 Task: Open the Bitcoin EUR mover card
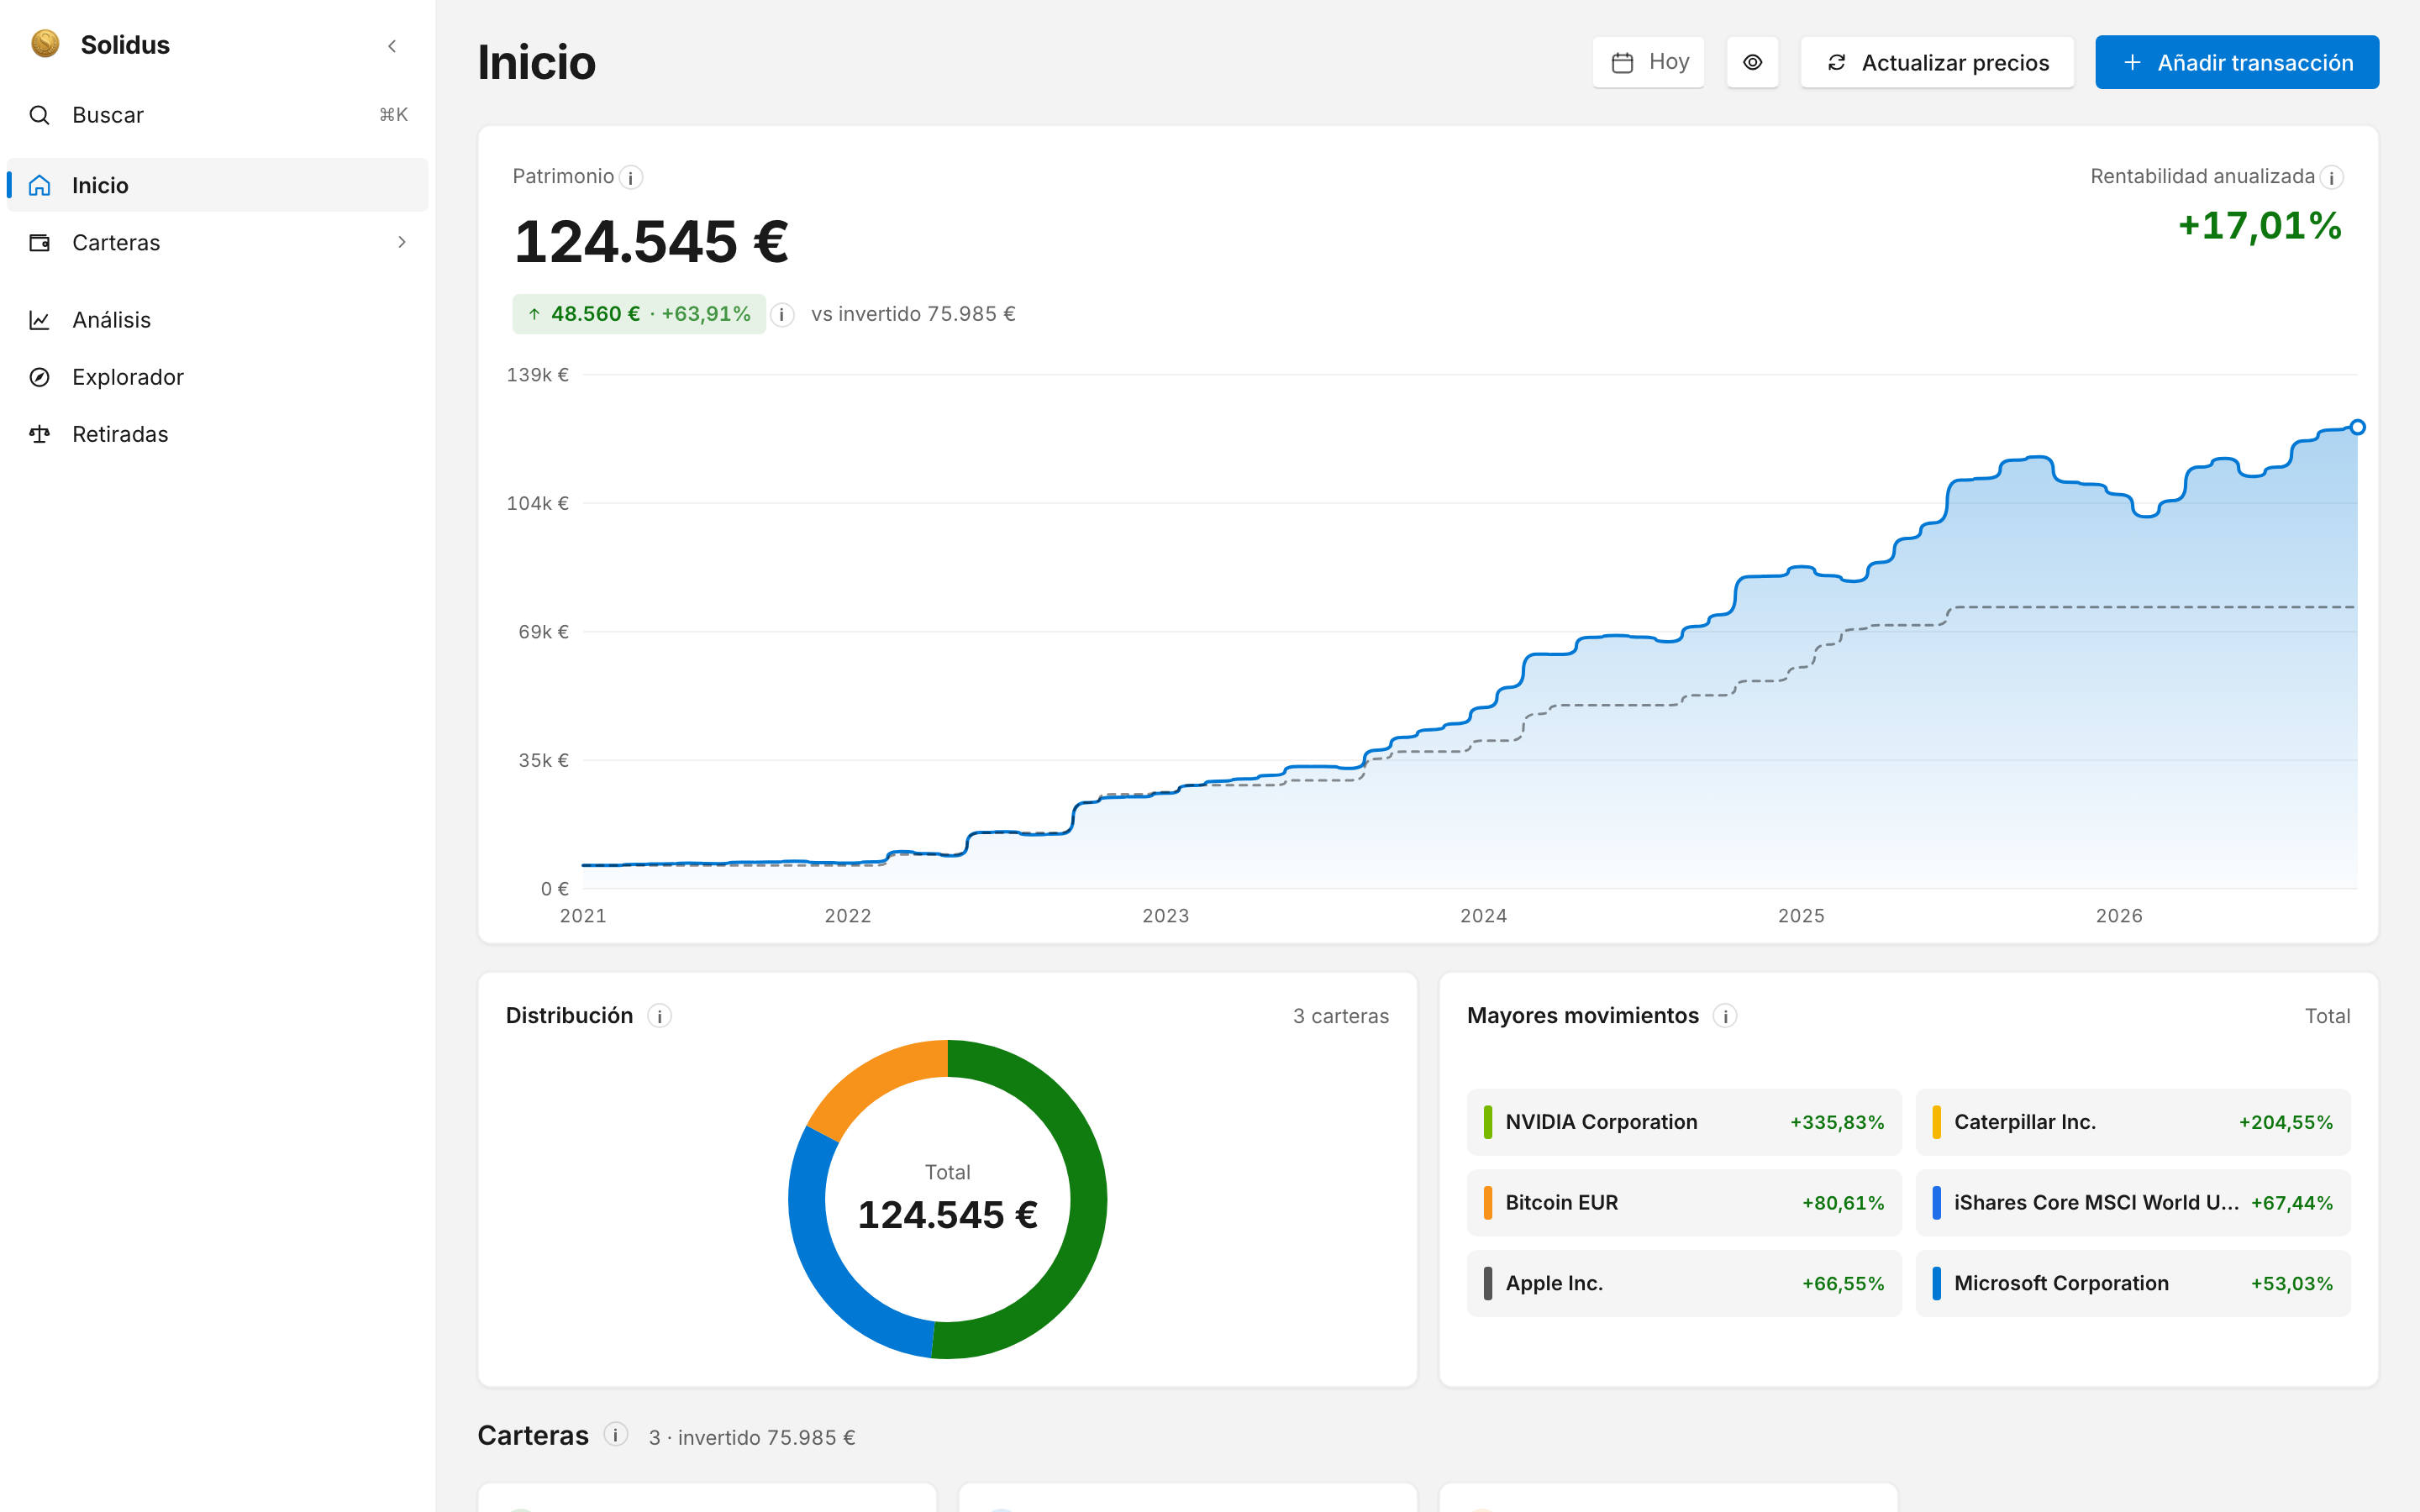pos(1684,1203)
